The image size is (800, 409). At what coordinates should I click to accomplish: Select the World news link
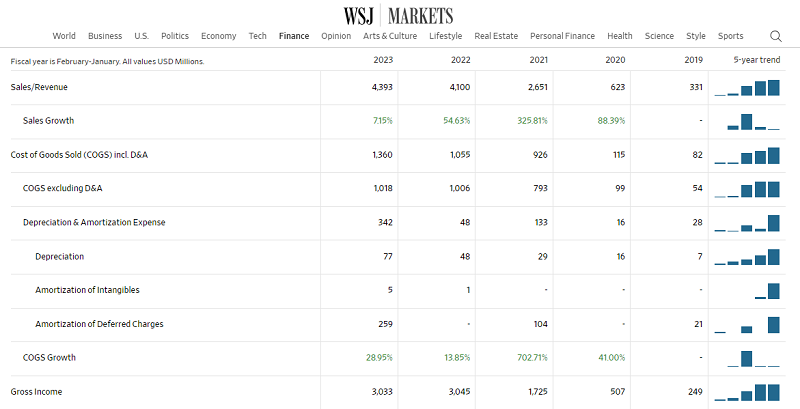coord(64,36)
